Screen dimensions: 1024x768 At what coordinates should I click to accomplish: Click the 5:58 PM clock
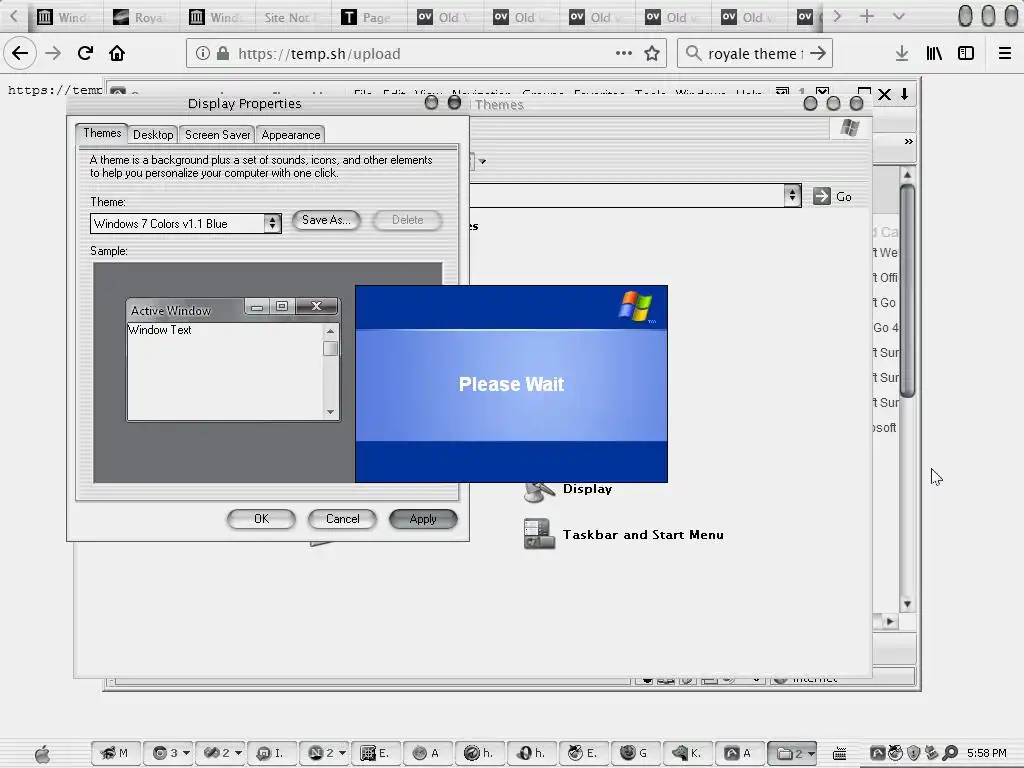point(987,753)
